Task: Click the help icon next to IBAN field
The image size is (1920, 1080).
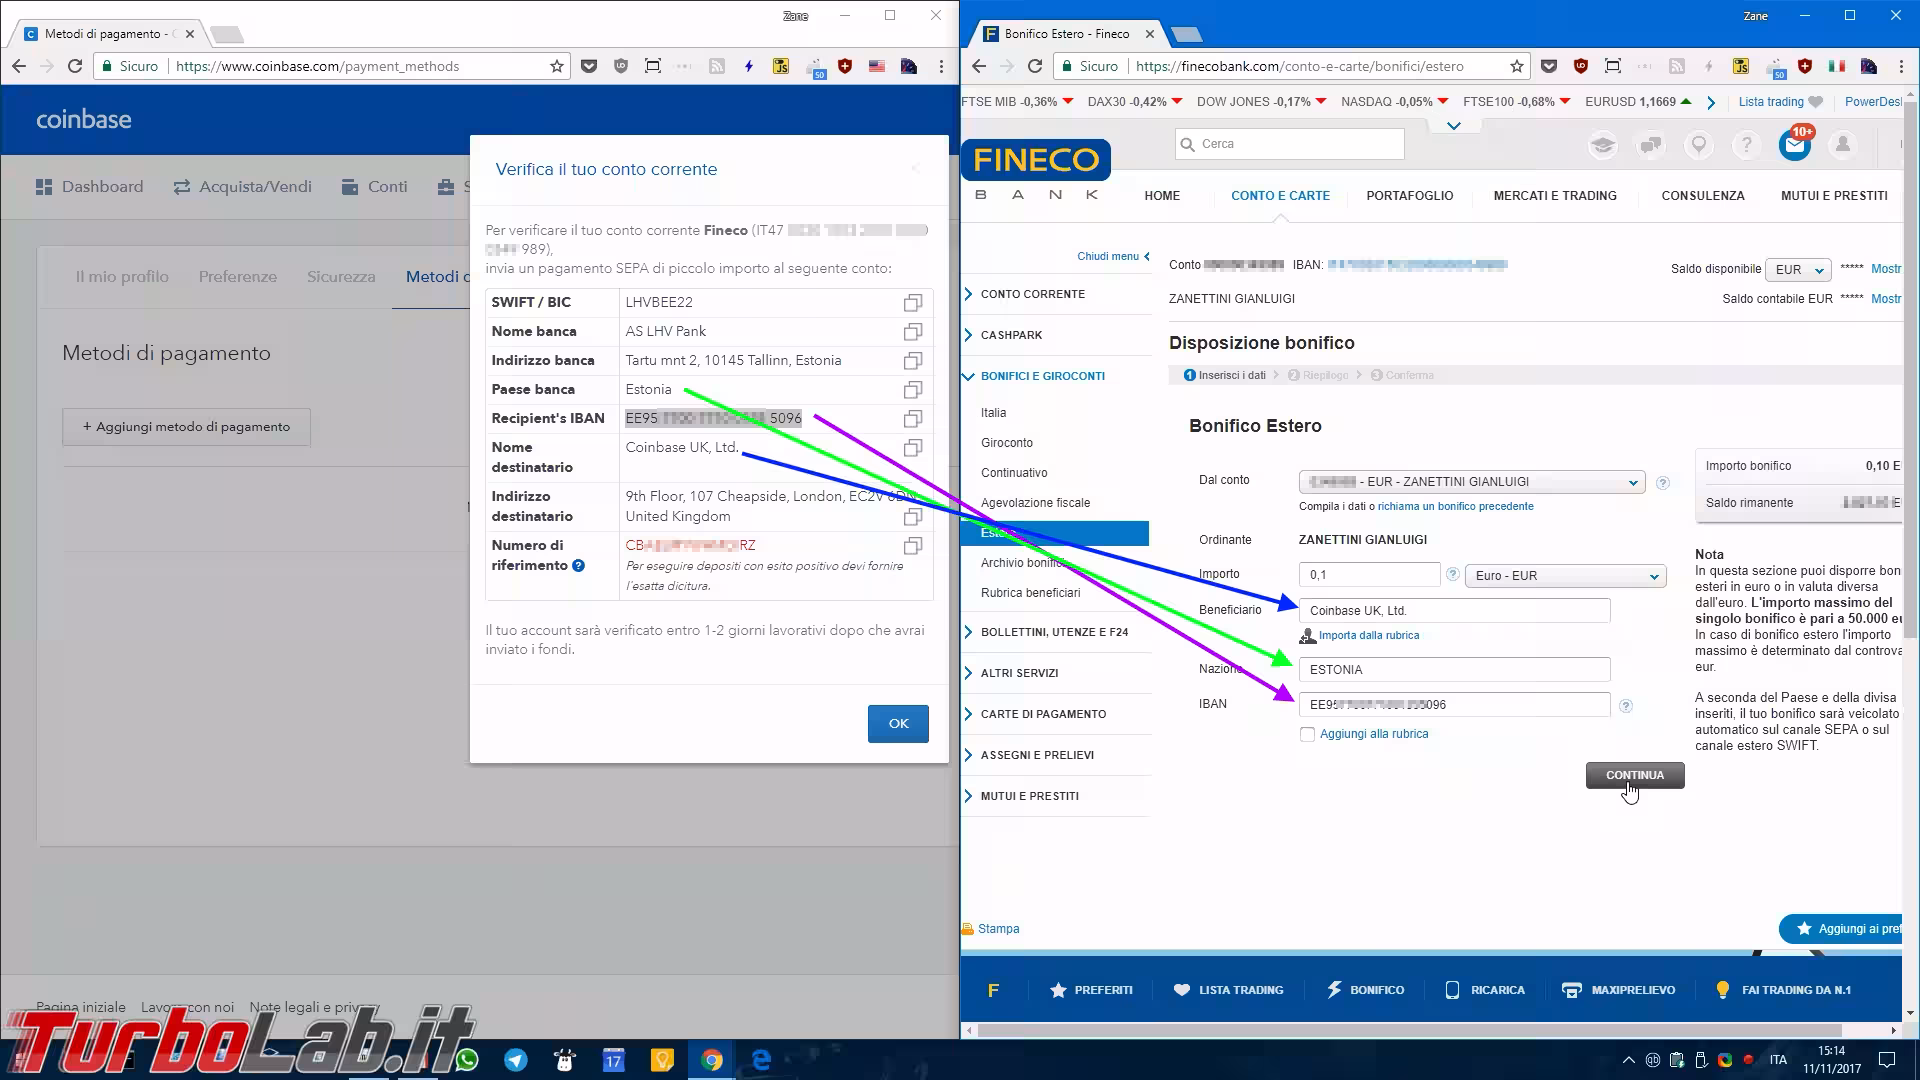Action: [x=1626, y=706]
